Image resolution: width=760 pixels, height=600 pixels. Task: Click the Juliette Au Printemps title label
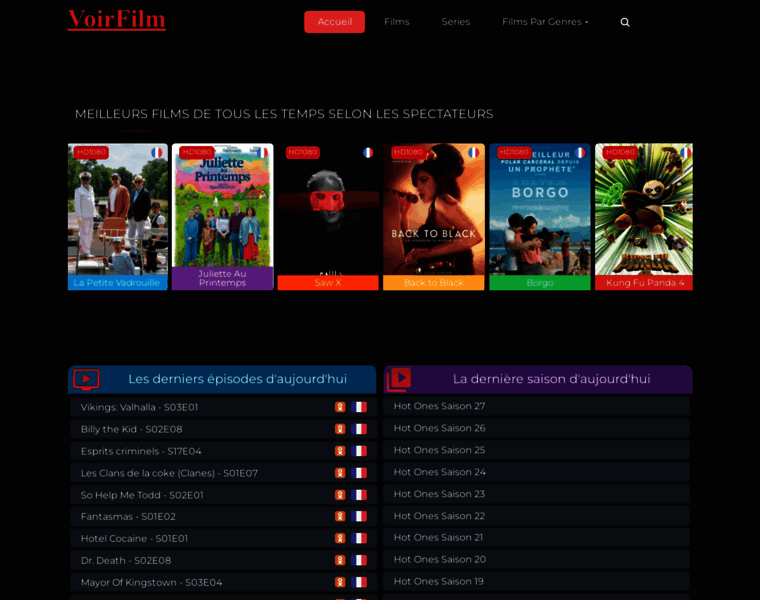(222, 278)
